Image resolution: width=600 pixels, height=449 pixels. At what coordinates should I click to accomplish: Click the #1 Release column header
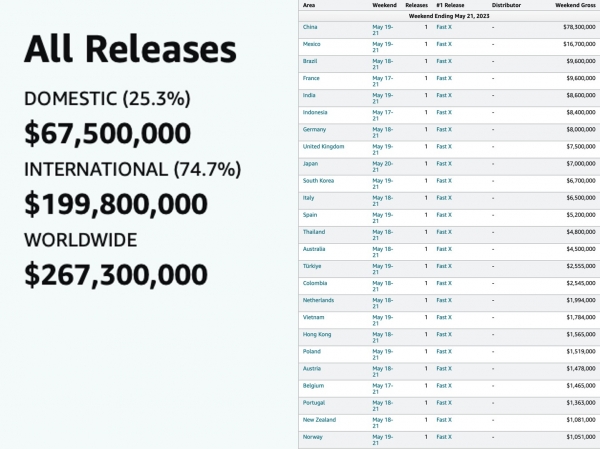[x=450, y=5]
